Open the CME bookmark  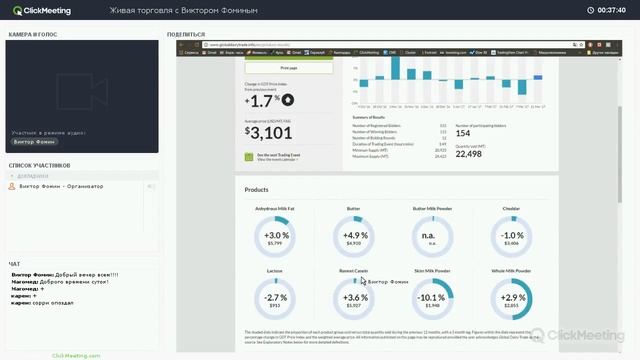(x=389, y=53)
